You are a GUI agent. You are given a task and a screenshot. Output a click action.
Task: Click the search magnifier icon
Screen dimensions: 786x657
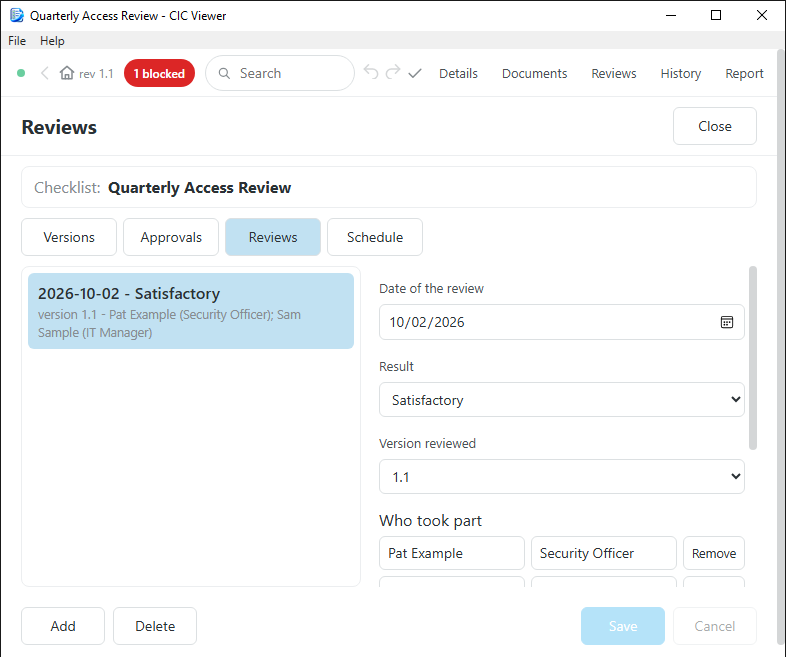click(x=224, y=73)
